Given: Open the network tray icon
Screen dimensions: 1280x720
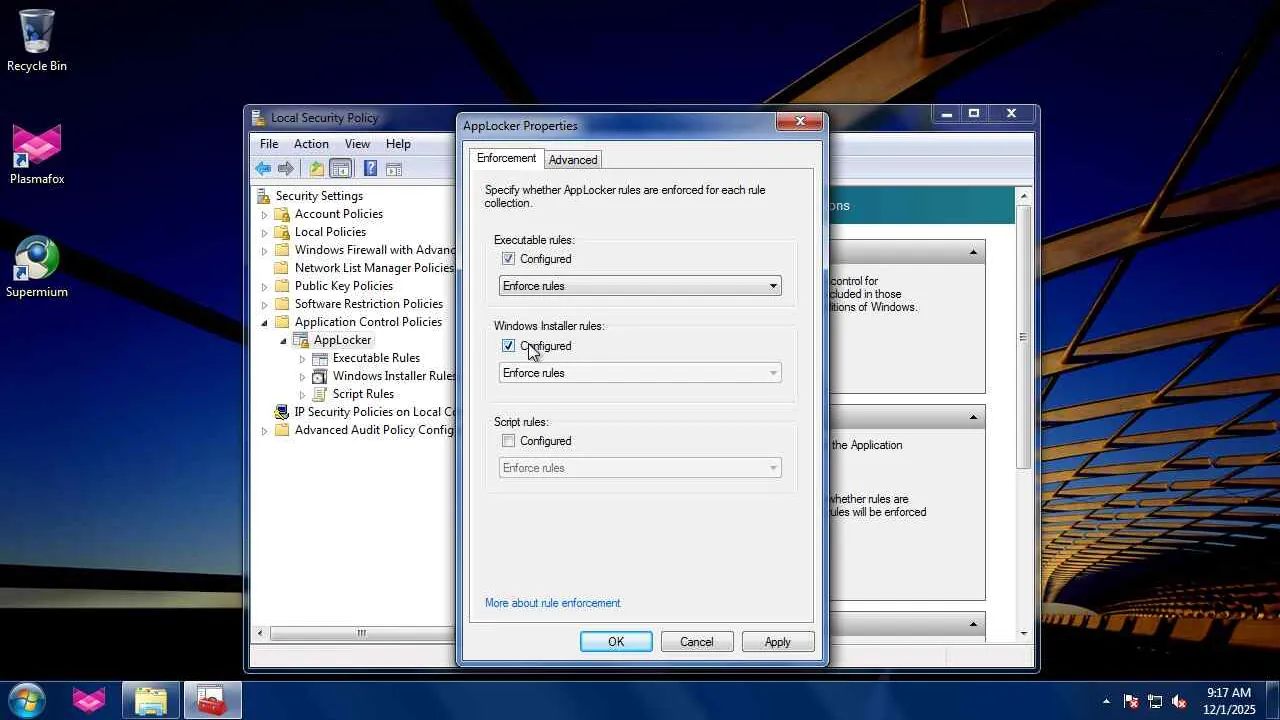Looking at the screenshot, I should pyautogui.click(x=1155, y=701).
